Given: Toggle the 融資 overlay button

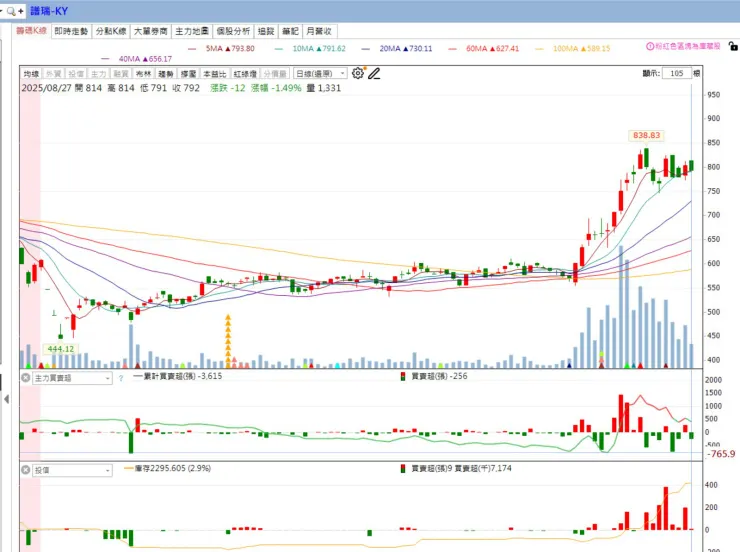Looking at the screenshot, I should pyautogui.click(x=121, y=74).
